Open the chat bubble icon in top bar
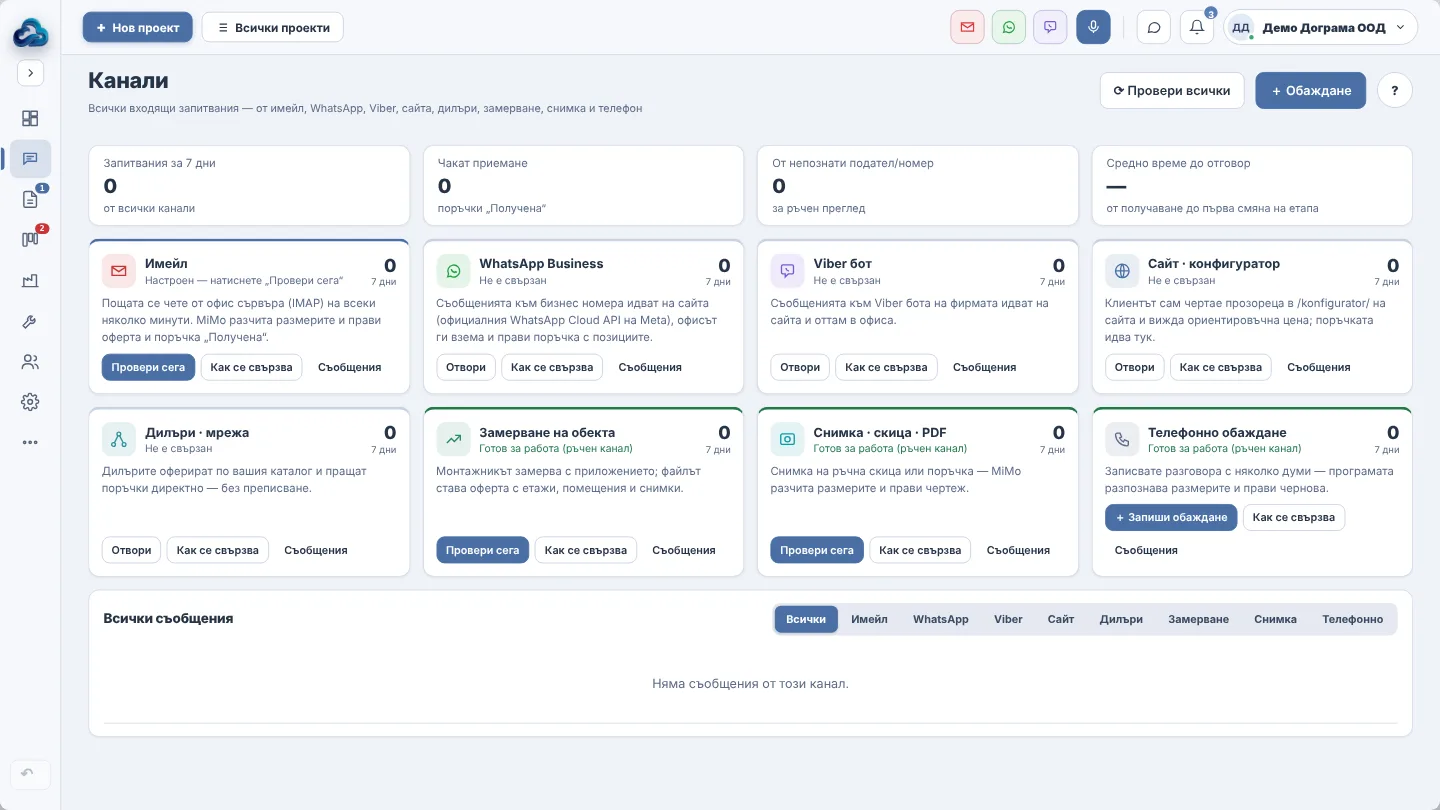Viewport: 1440px width, 810px height. pos(1154,27)
